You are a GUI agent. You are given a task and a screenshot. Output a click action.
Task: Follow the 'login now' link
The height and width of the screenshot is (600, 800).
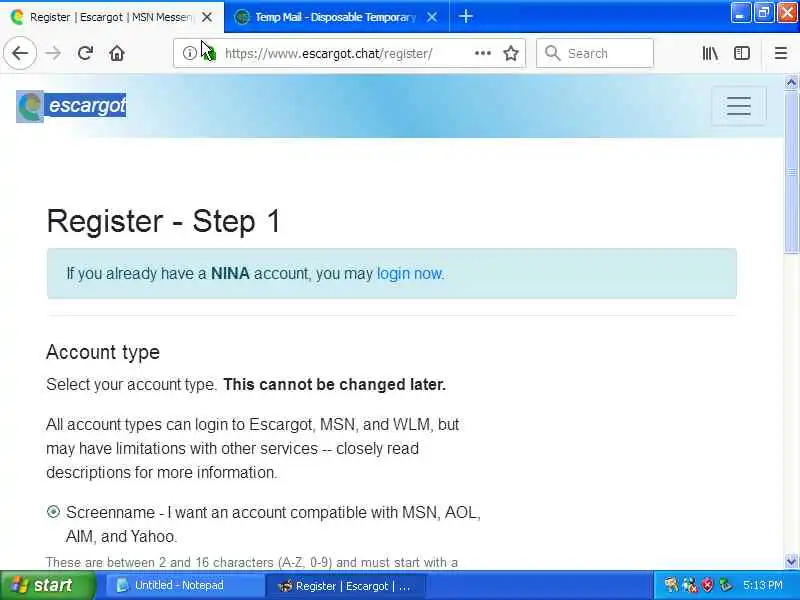[410, 273]
